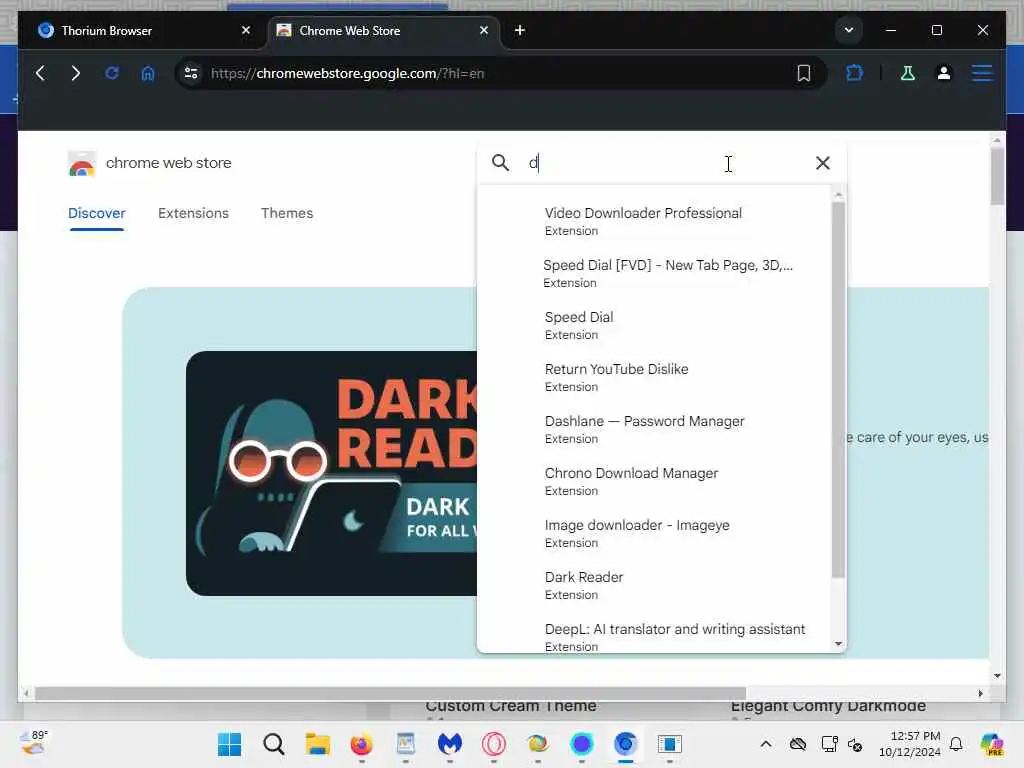This screenshot has width=1024, height=768.
Task: Go forward with the browser forward arrow
Action: (x=76, y=73)
